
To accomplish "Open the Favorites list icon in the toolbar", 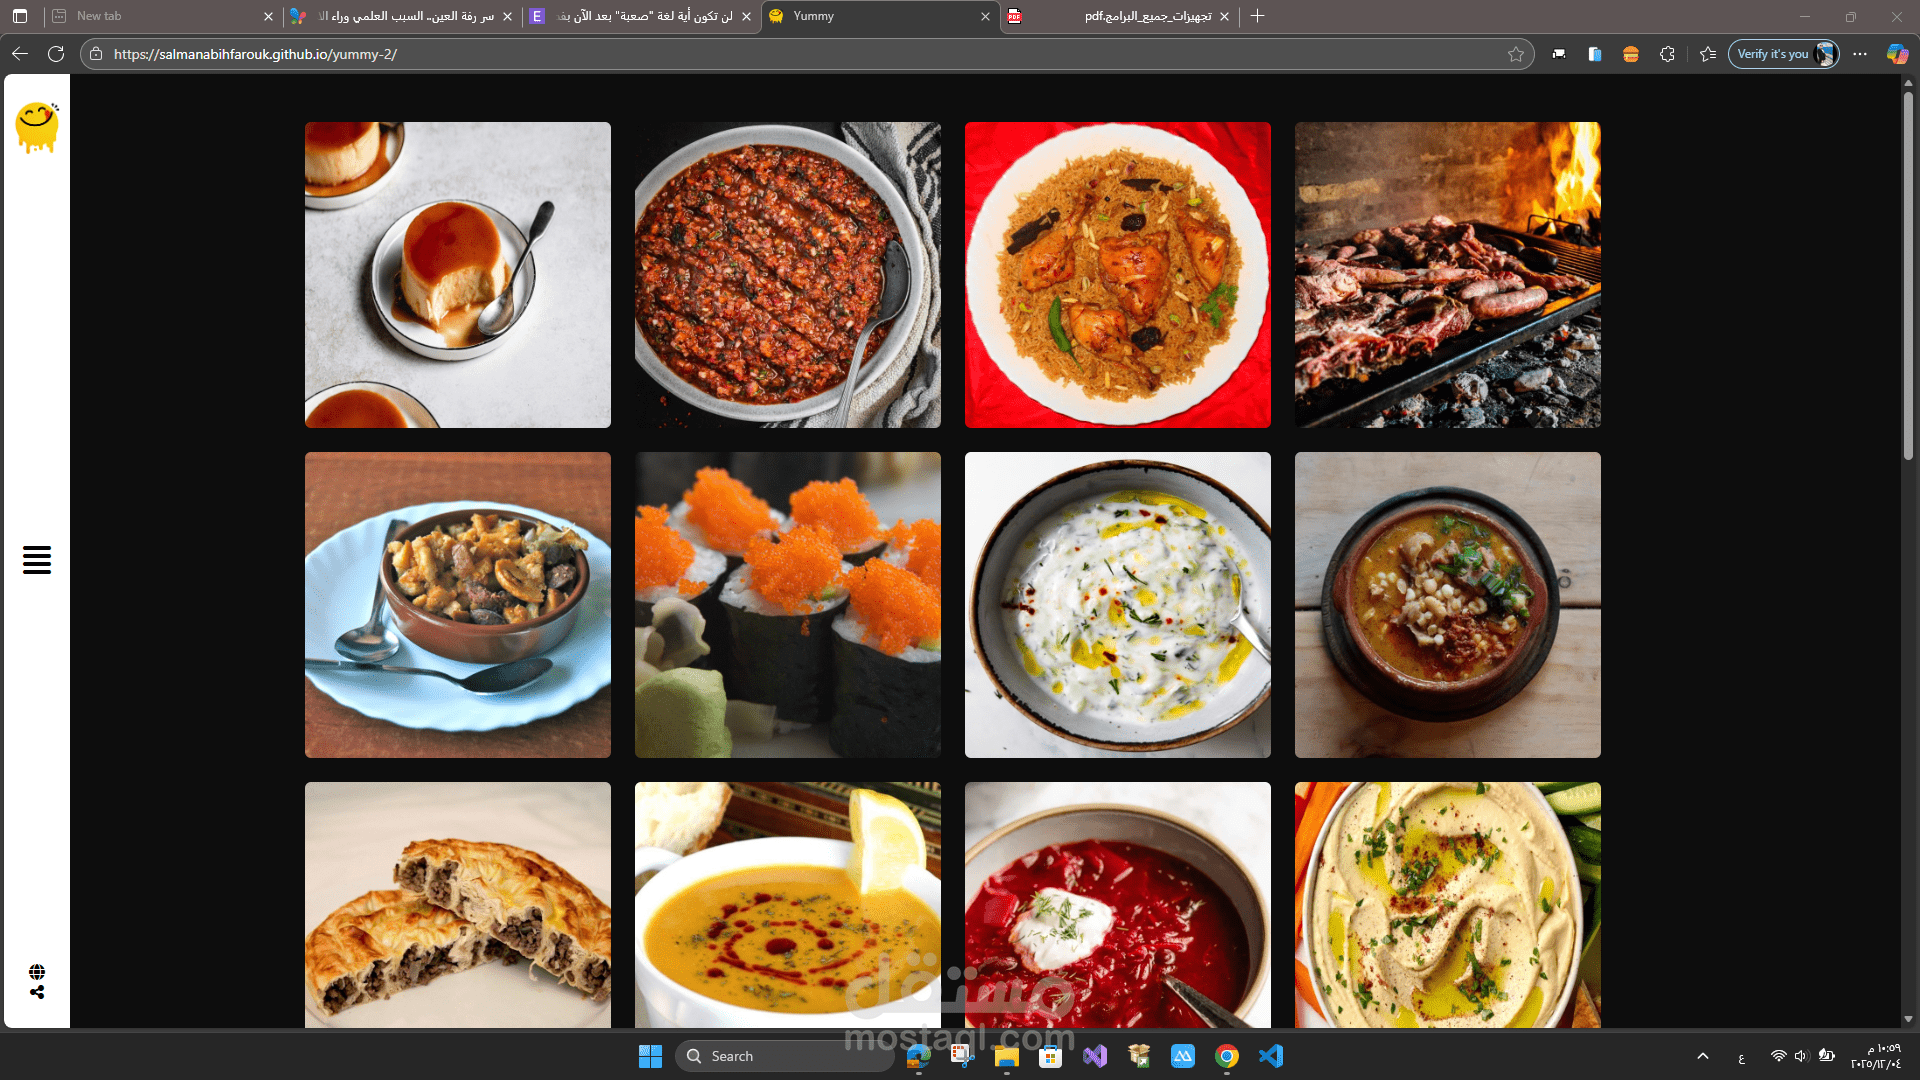I will pyautogui.click(x=1708, y=54).
